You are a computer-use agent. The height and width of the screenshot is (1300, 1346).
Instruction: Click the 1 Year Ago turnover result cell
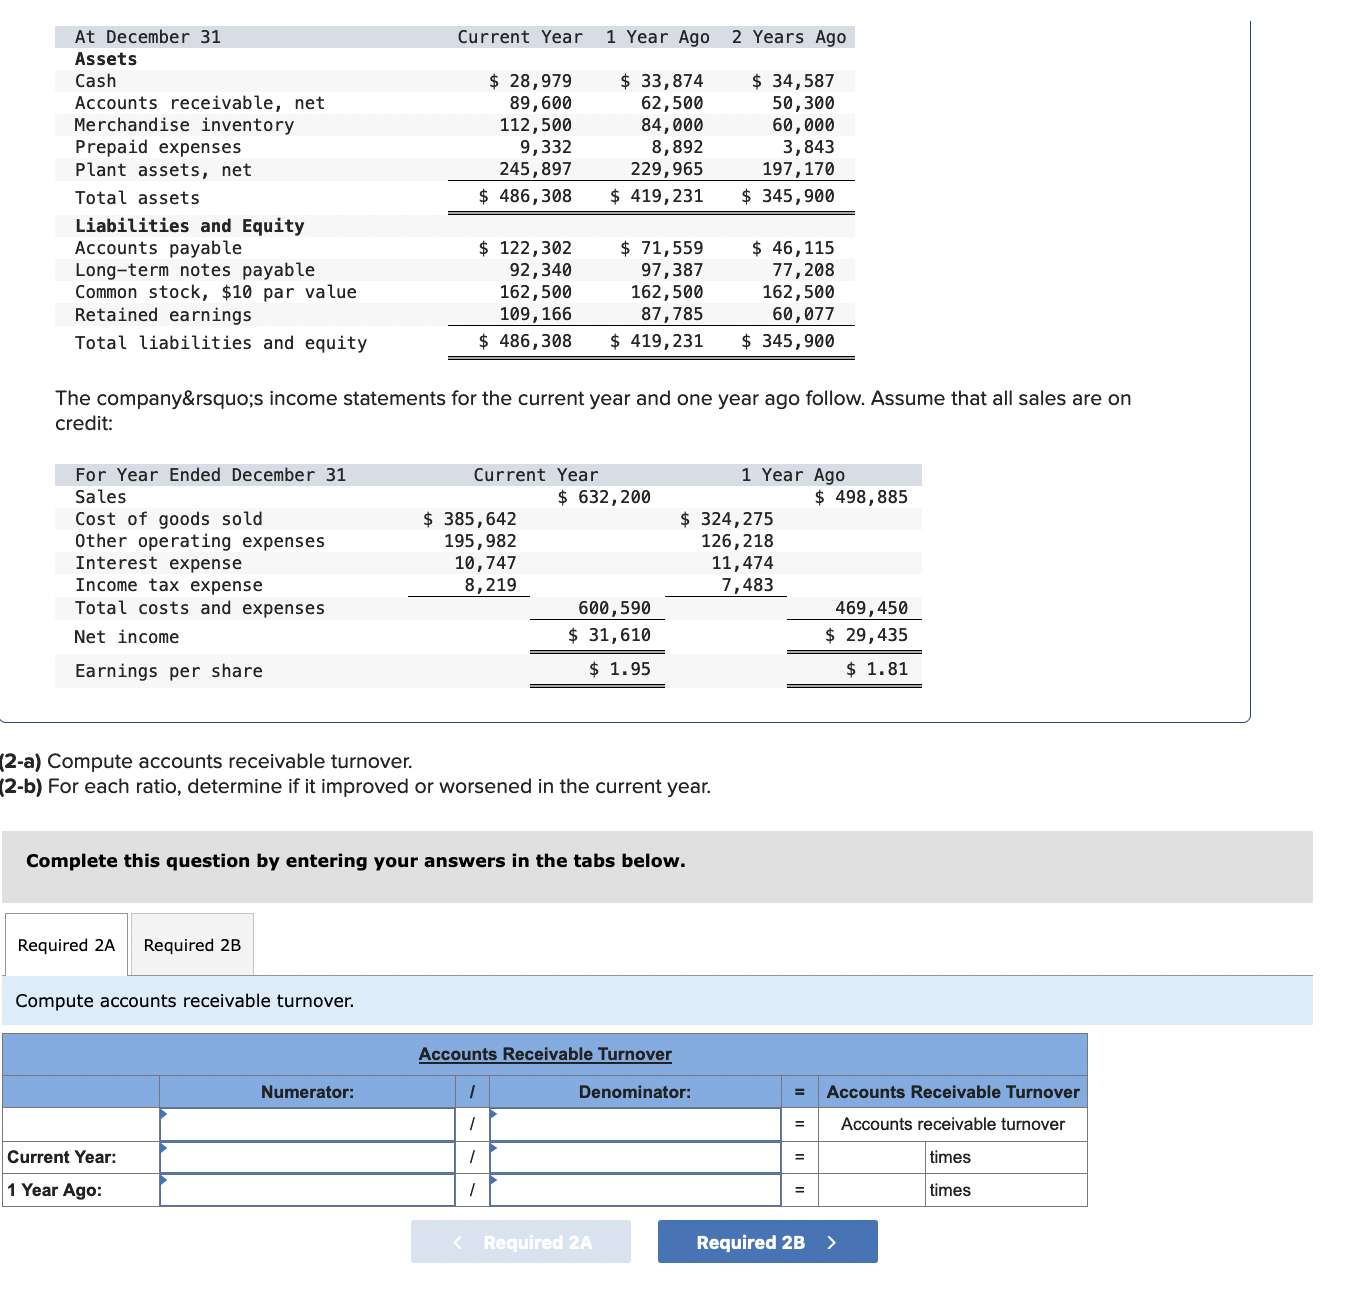(872, 1190)
